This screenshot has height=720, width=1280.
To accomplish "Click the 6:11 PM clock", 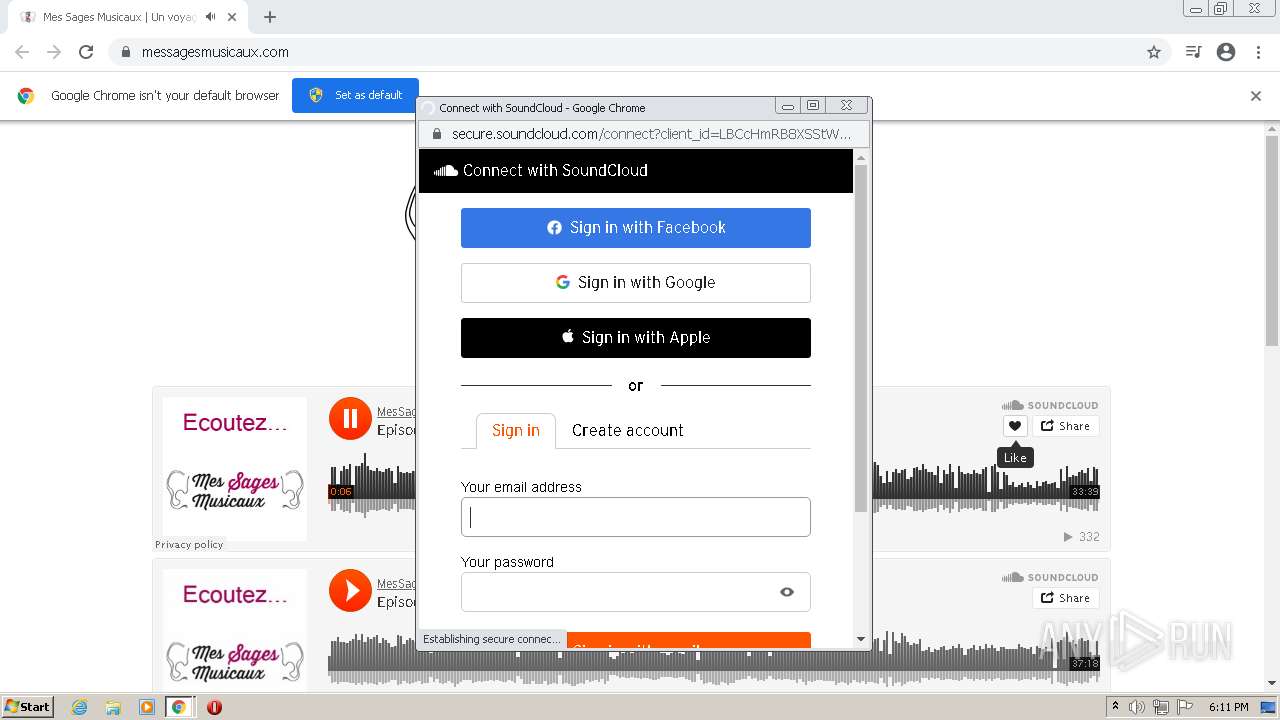I will click(1228, 707).
